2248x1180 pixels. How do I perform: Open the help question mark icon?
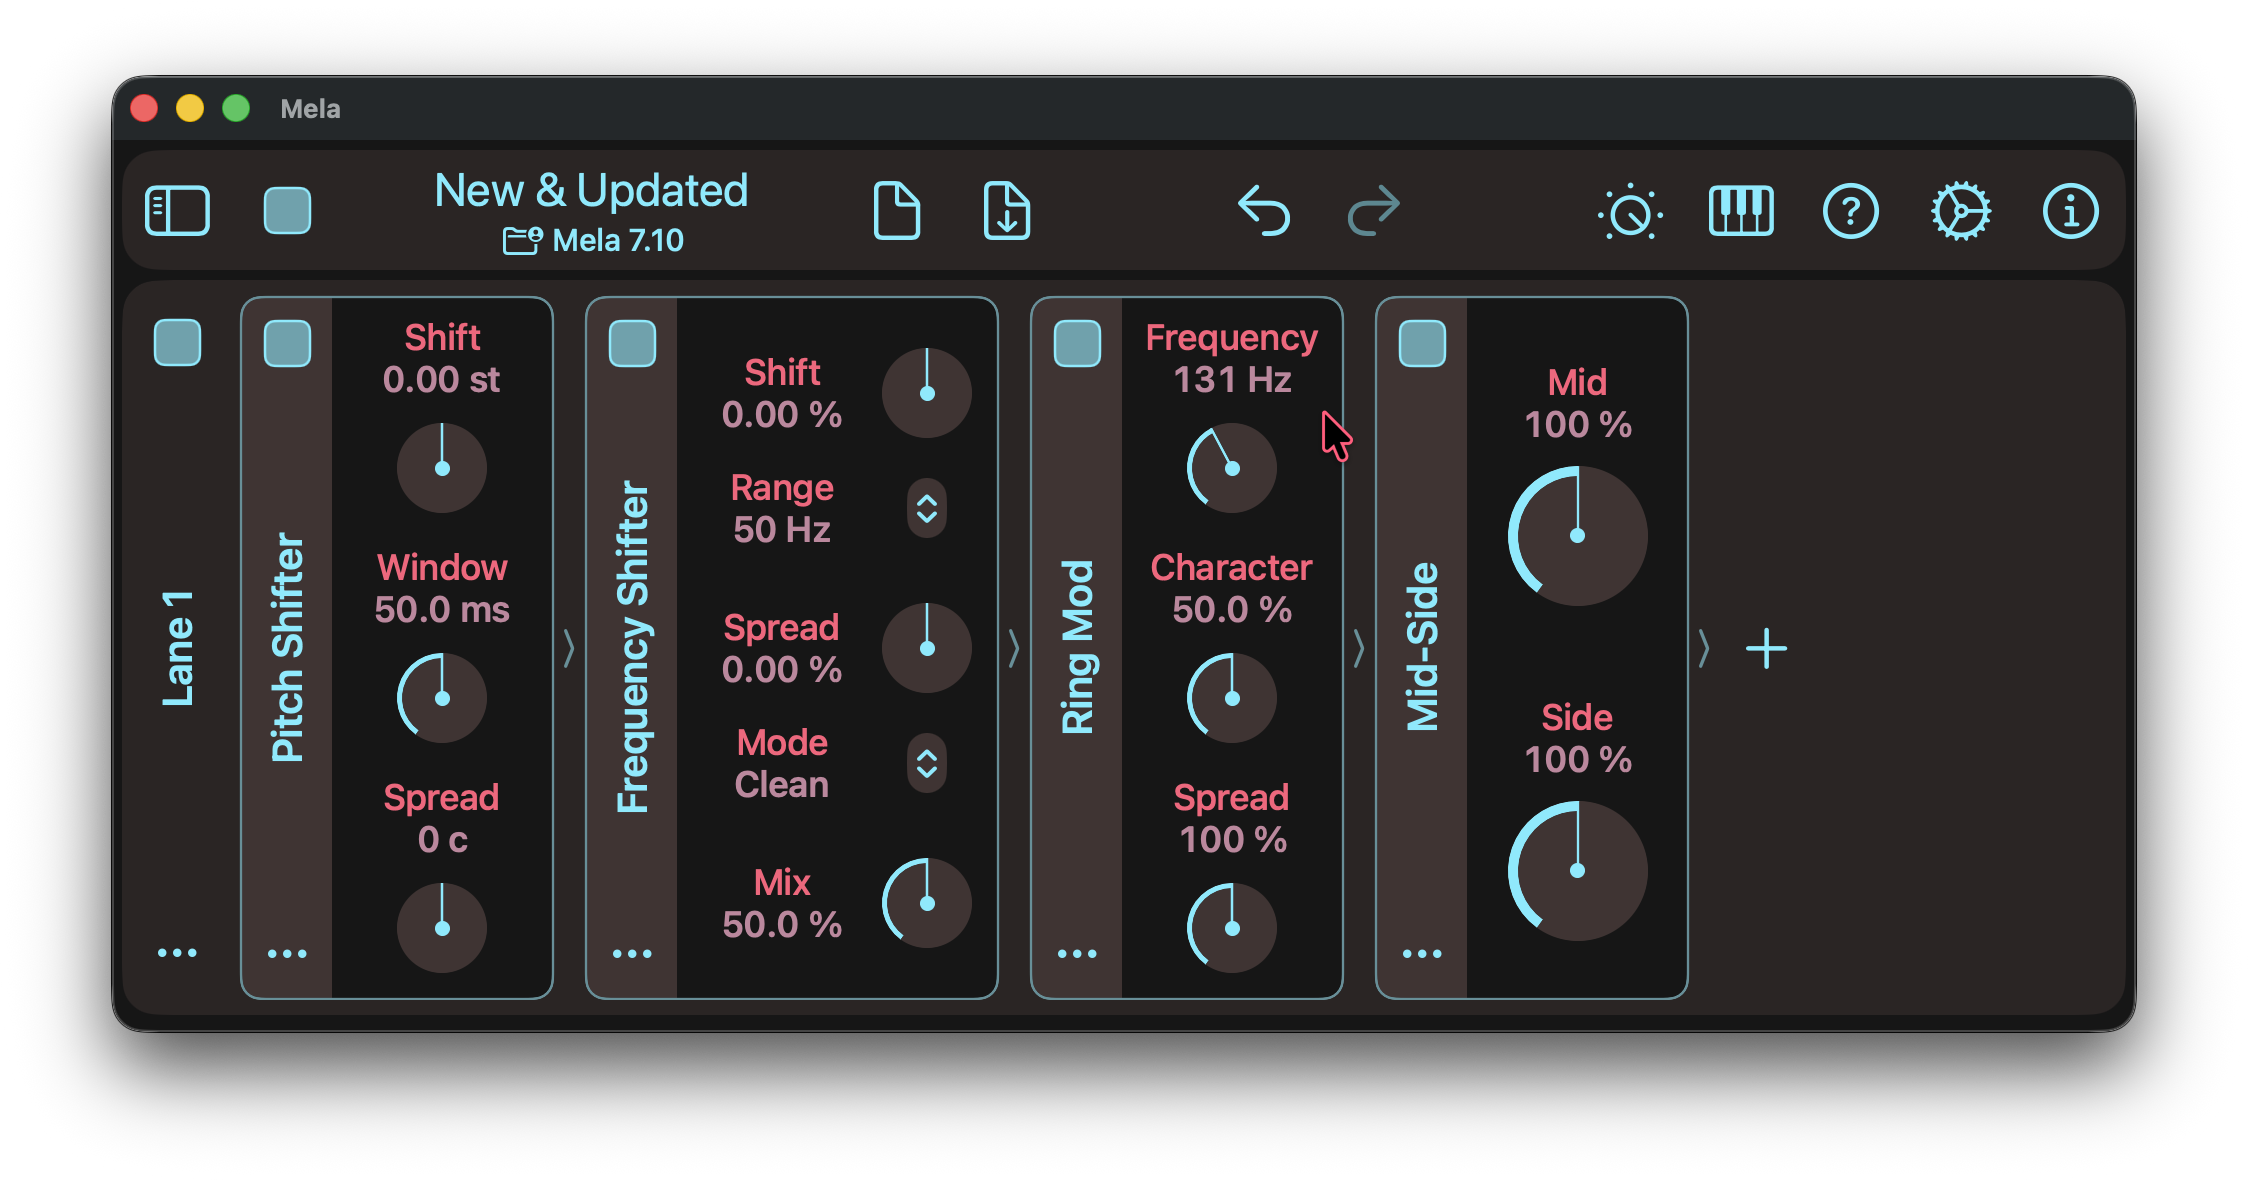click(x=1851, y=211)
